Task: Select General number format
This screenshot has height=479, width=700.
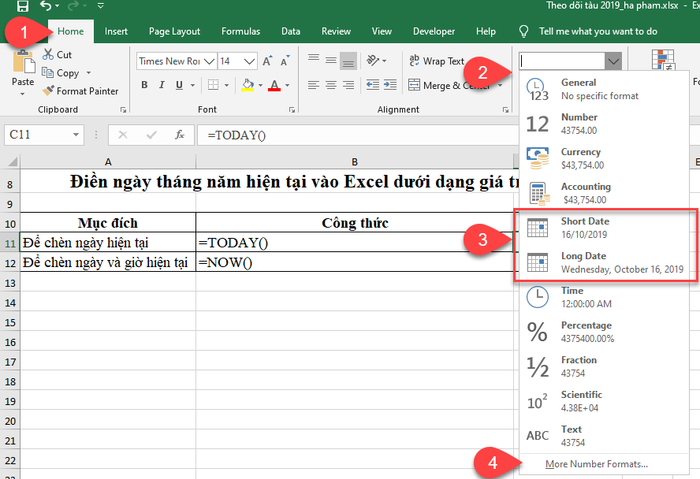Action: [603, 89]
